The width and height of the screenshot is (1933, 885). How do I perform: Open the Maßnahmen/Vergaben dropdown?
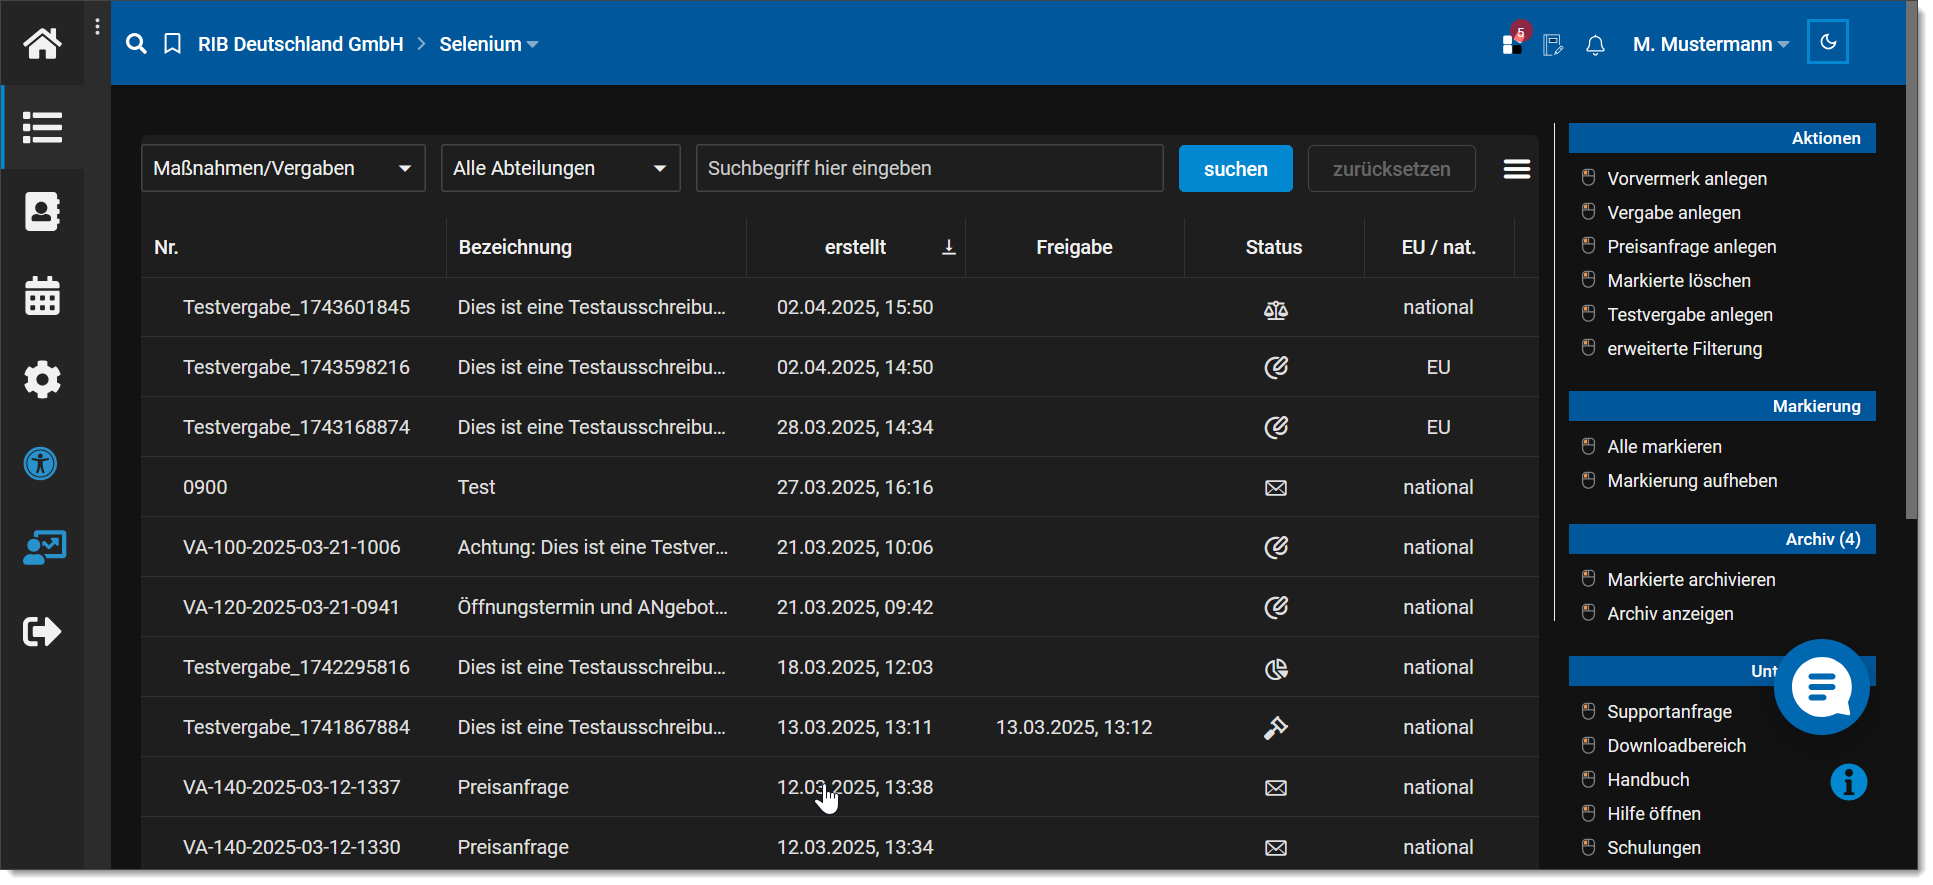283,168
